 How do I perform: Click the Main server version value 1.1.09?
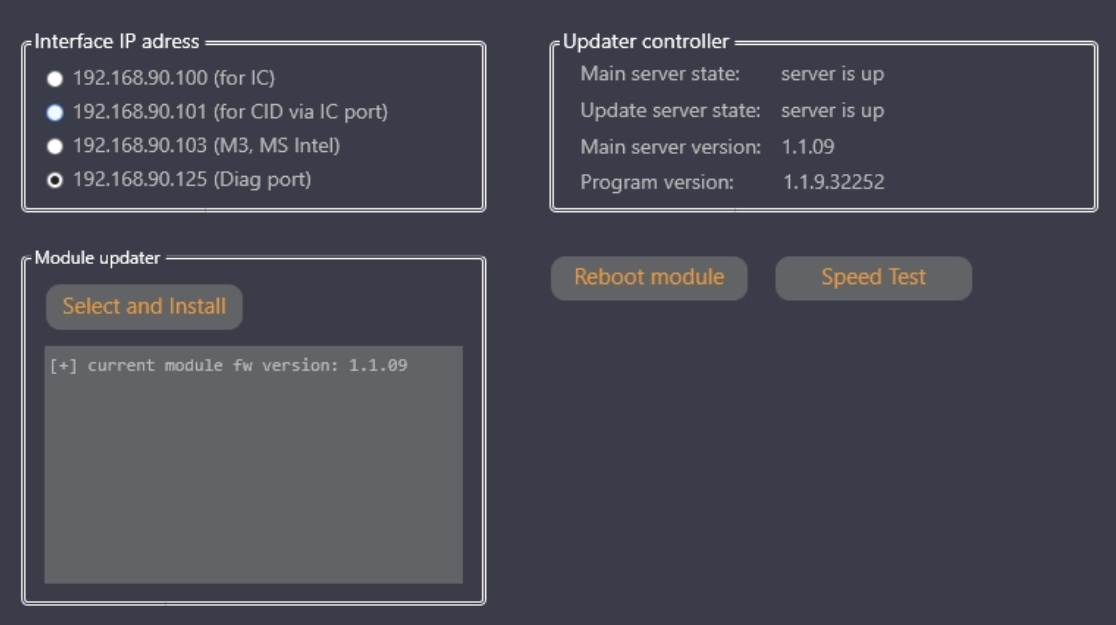point(808,147)
